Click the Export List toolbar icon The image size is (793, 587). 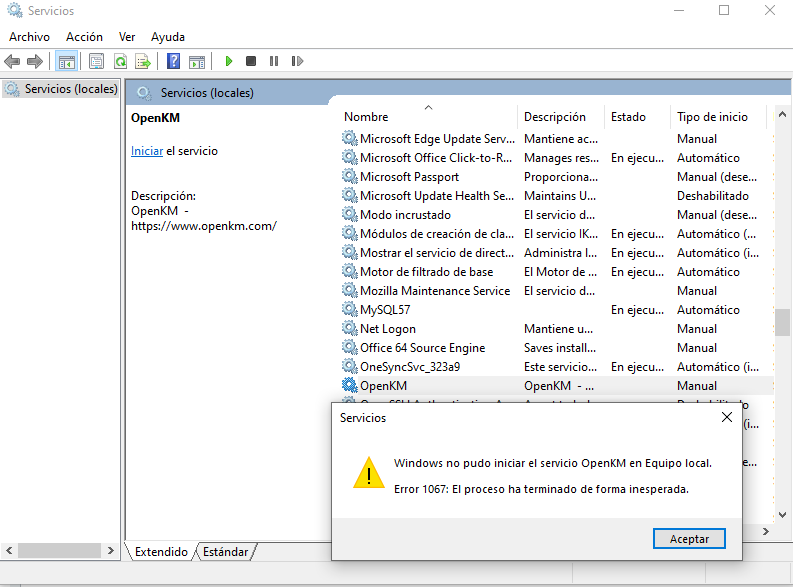point(143,61)
